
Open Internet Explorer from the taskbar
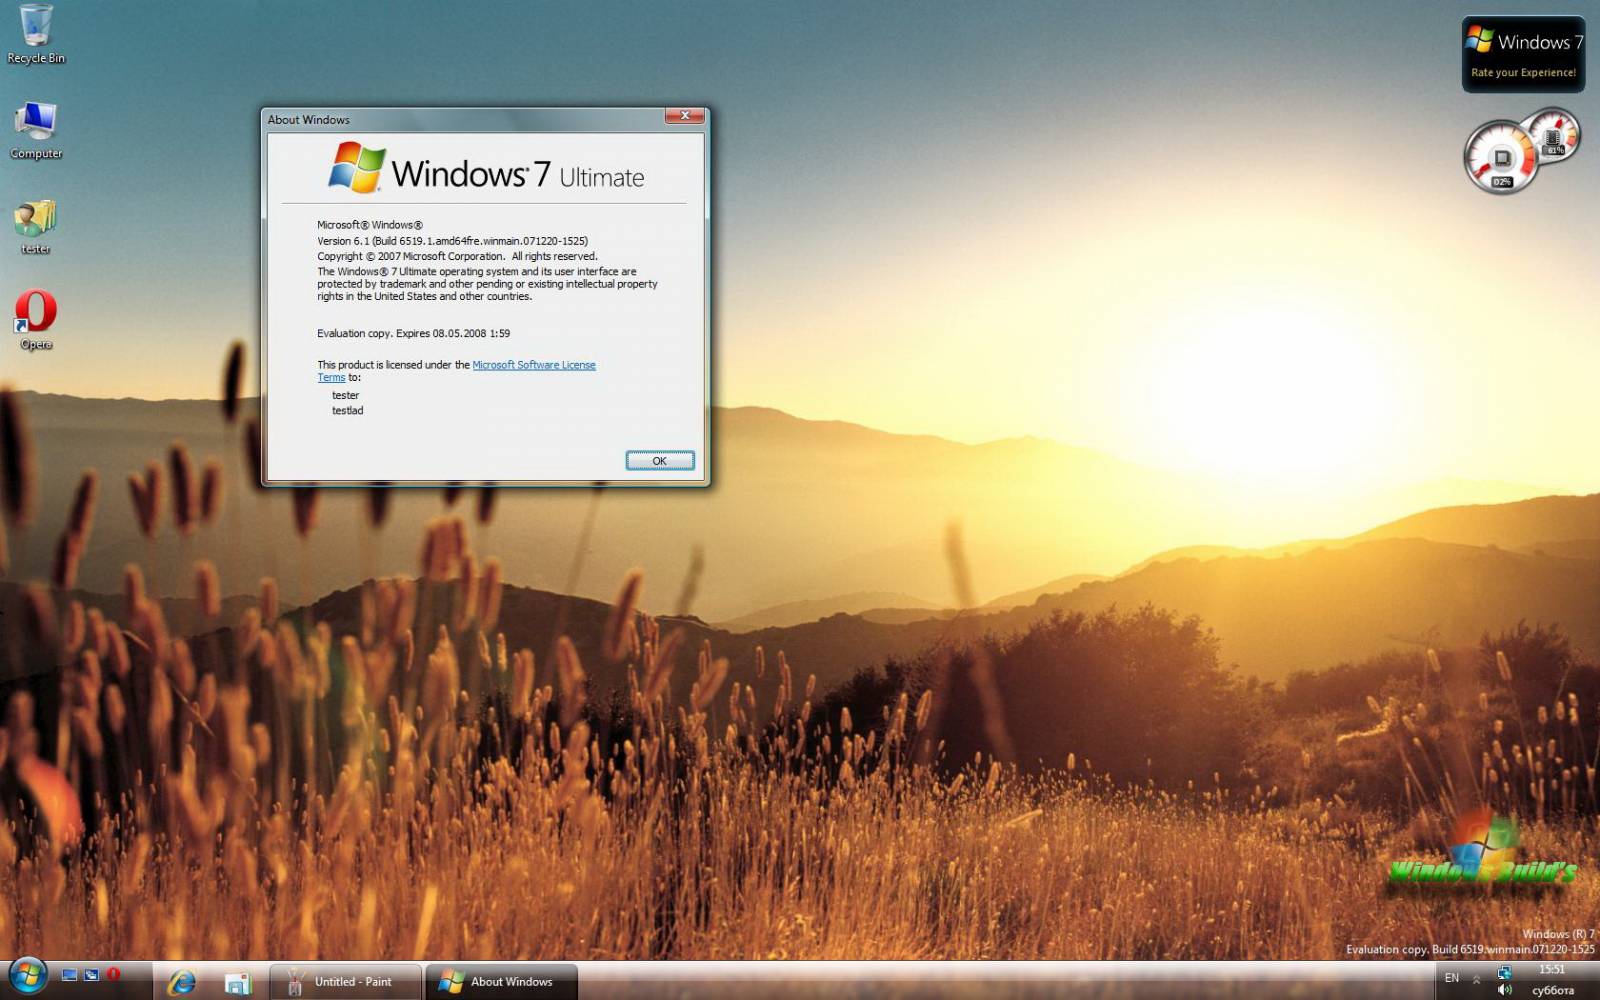[182, 982]
